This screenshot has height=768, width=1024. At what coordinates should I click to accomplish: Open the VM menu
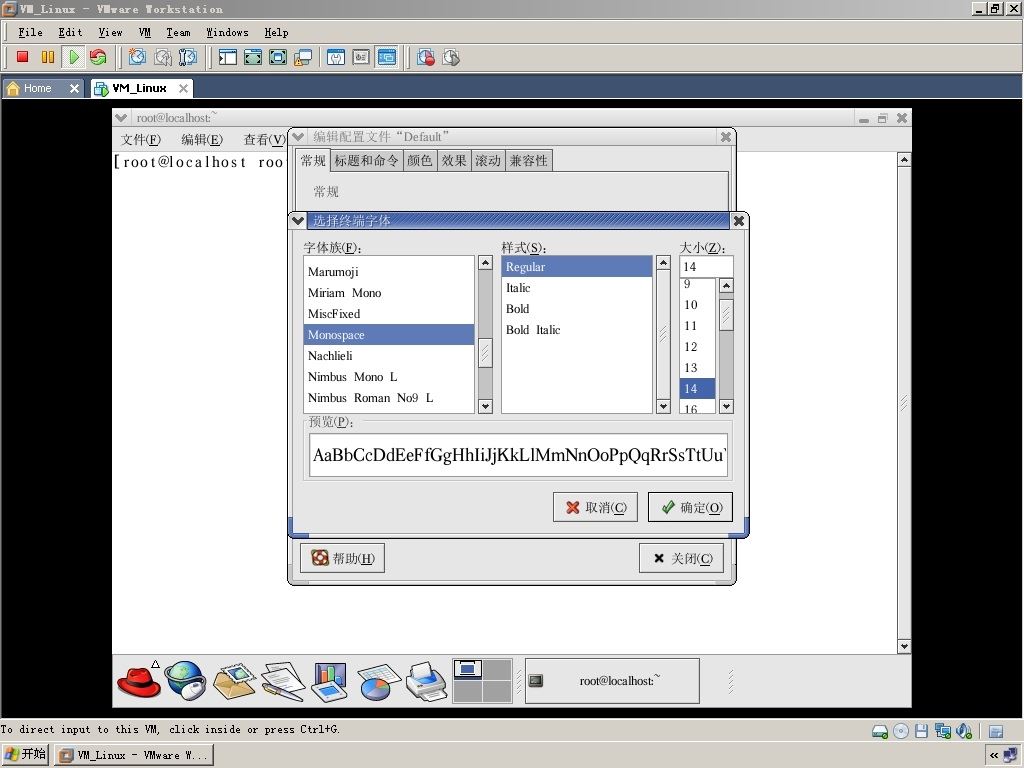pyautogui.click(x=144, y=32)
